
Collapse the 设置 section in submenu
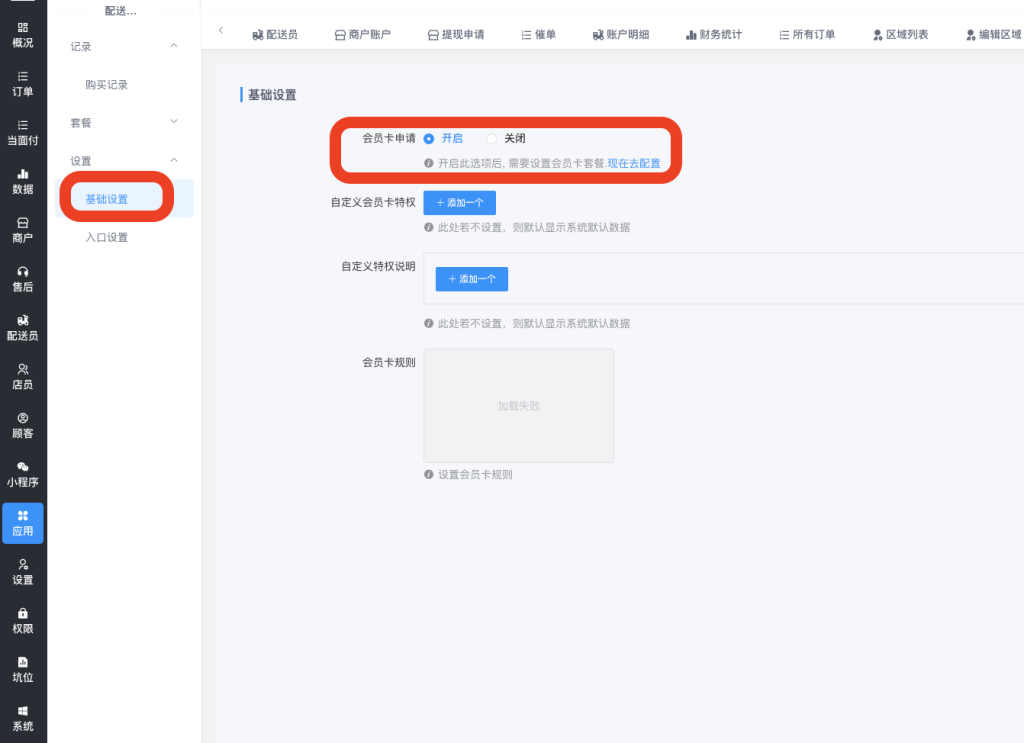pos(174,160)
